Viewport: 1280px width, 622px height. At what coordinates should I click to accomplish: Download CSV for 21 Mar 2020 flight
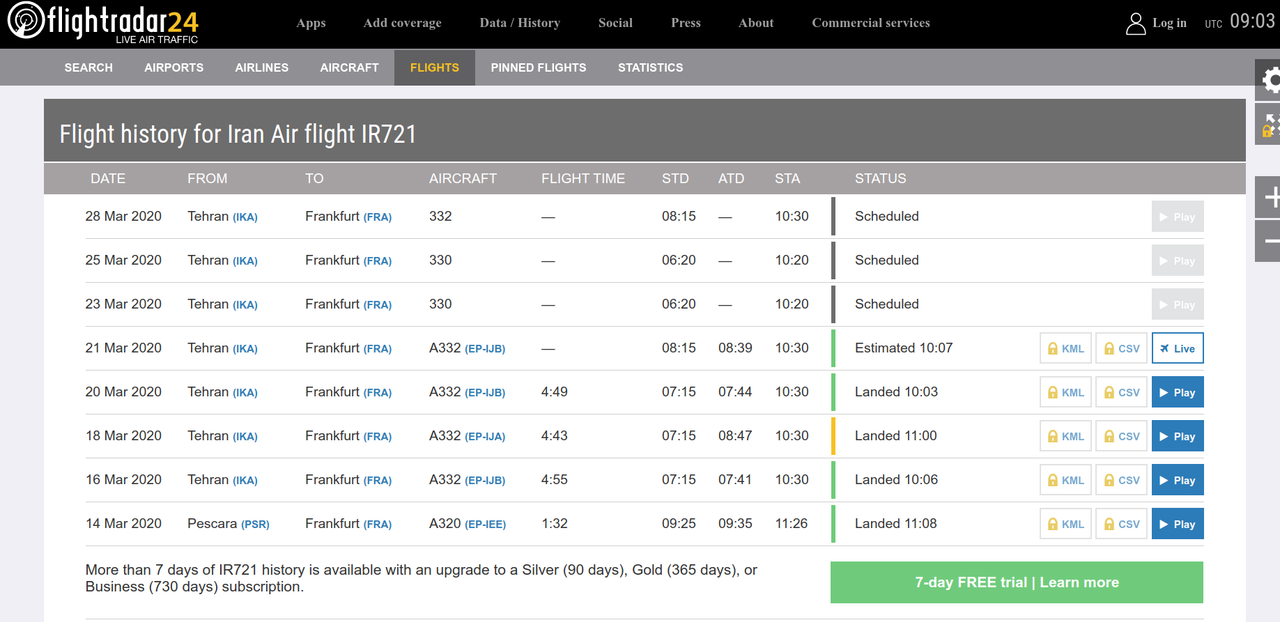point(1122,348)
